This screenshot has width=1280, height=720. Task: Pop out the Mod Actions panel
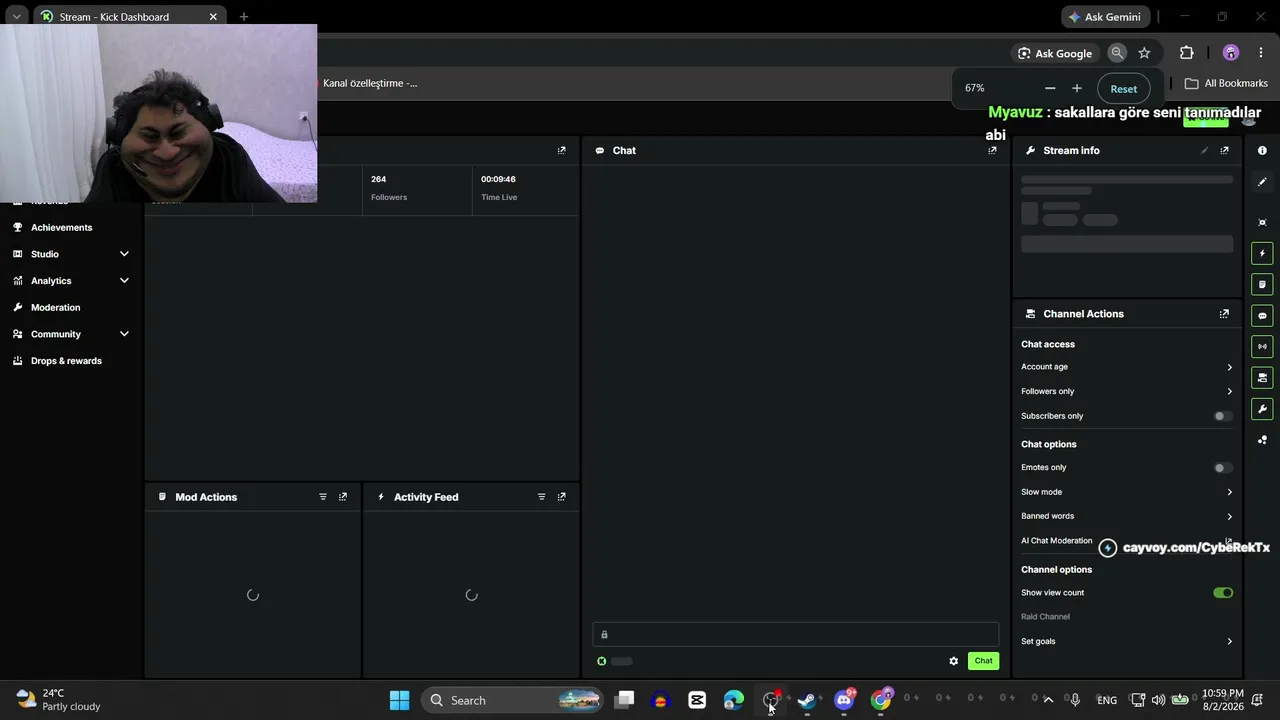343,497
